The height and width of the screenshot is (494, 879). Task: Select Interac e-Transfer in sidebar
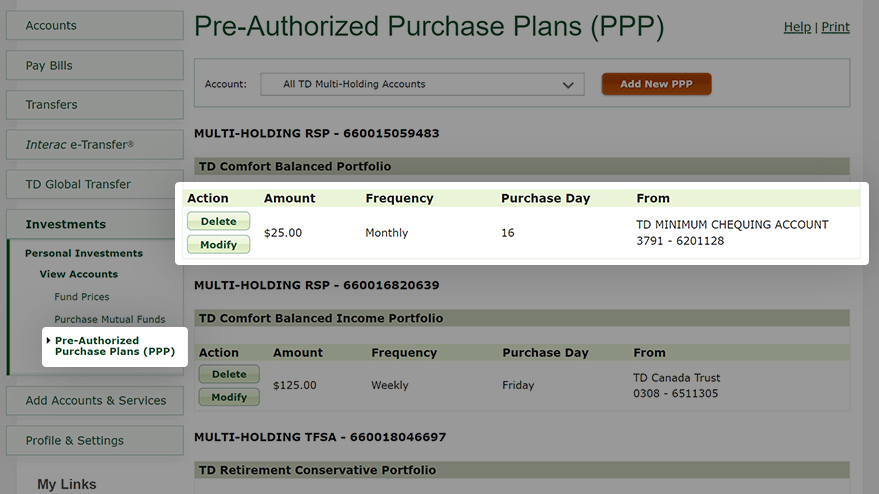click(x=95, y=145)
